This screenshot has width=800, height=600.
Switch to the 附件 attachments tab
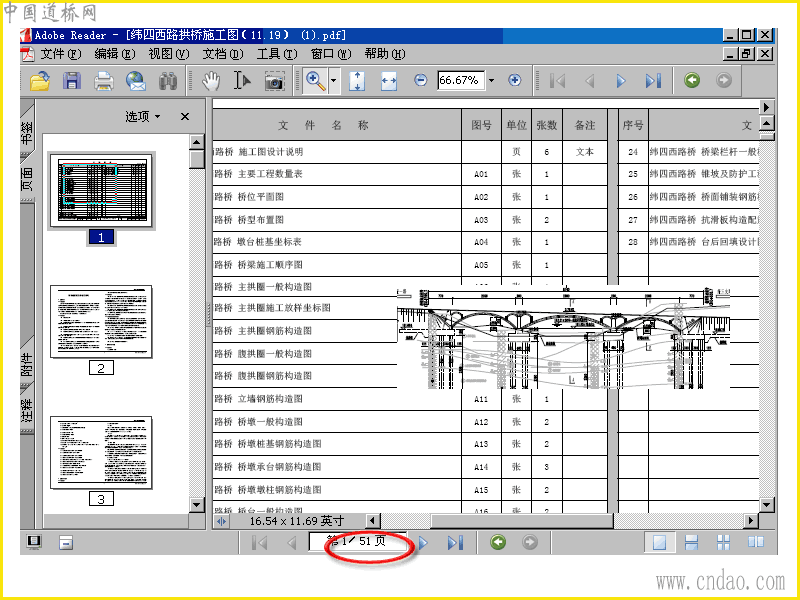coord(27,363)
